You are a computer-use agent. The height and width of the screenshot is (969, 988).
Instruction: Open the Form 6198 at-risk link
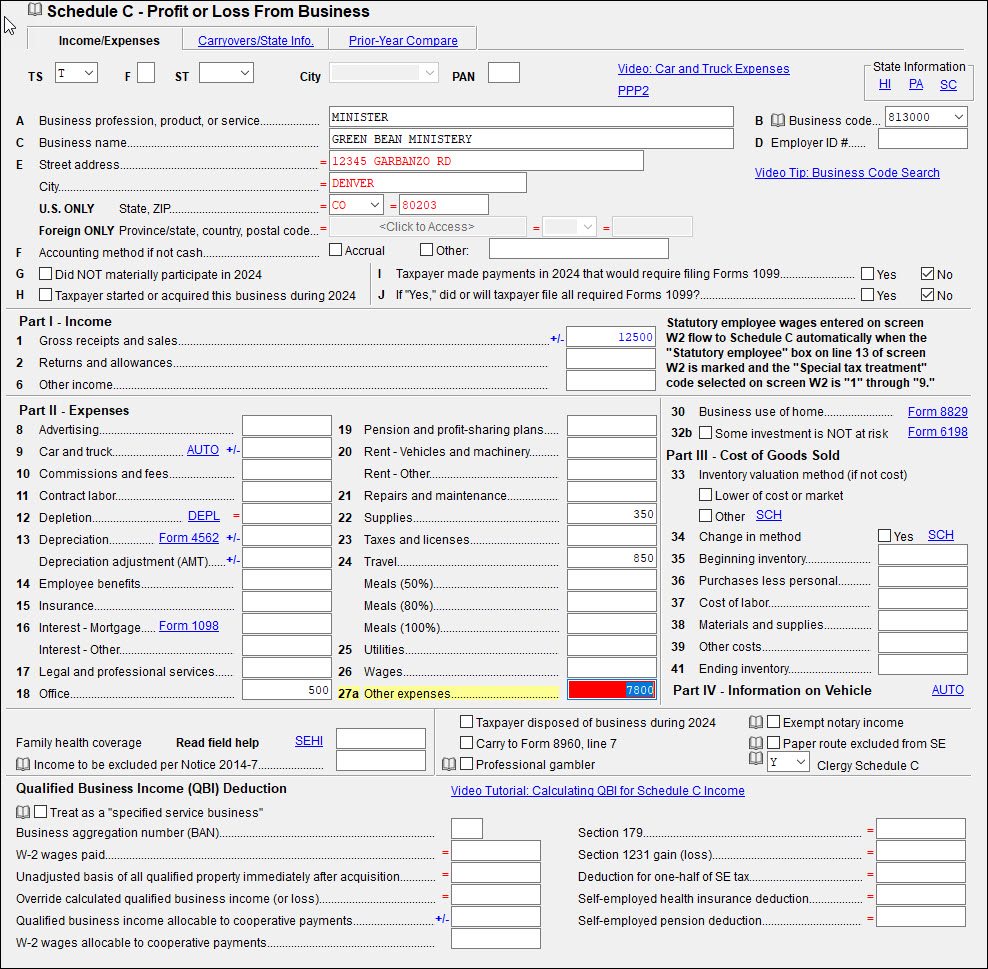tap(938, 432)
